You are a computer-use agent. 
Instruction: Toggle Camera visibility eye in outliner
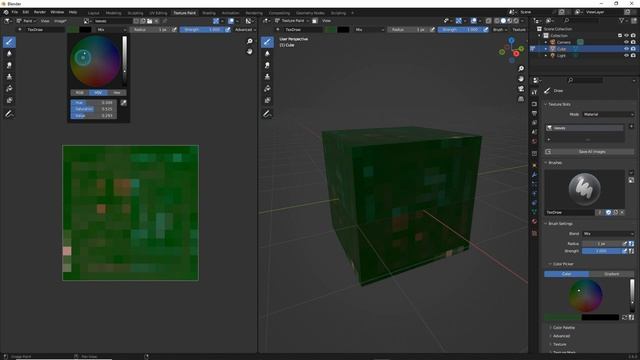[626, 42]
